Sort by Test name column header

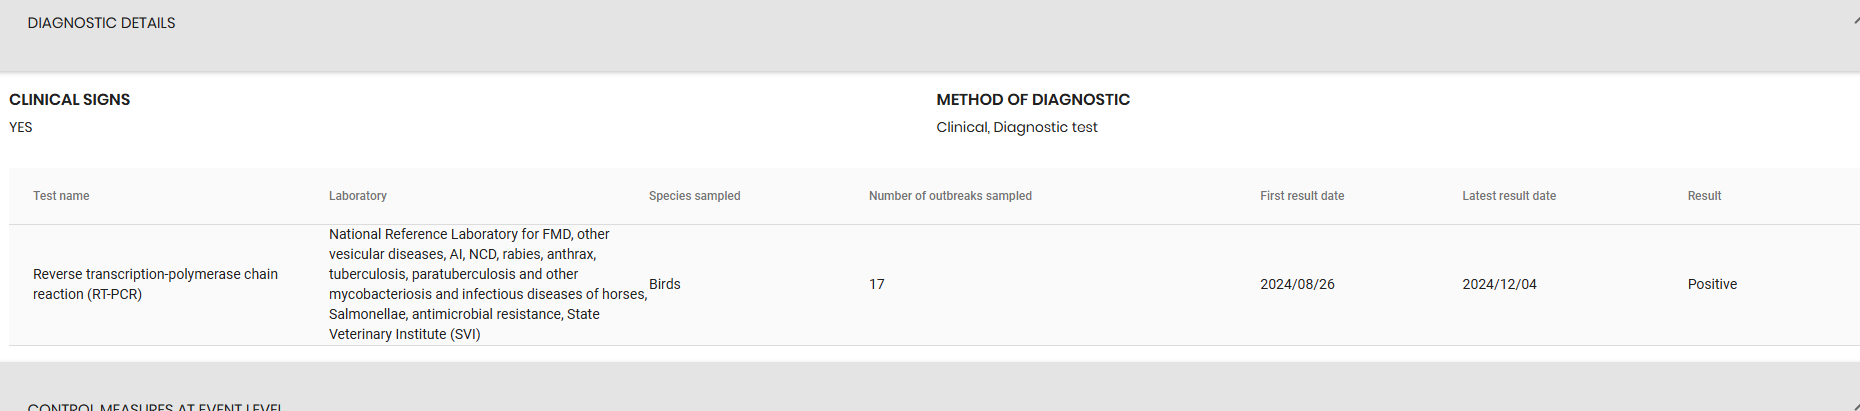[61, 196]
